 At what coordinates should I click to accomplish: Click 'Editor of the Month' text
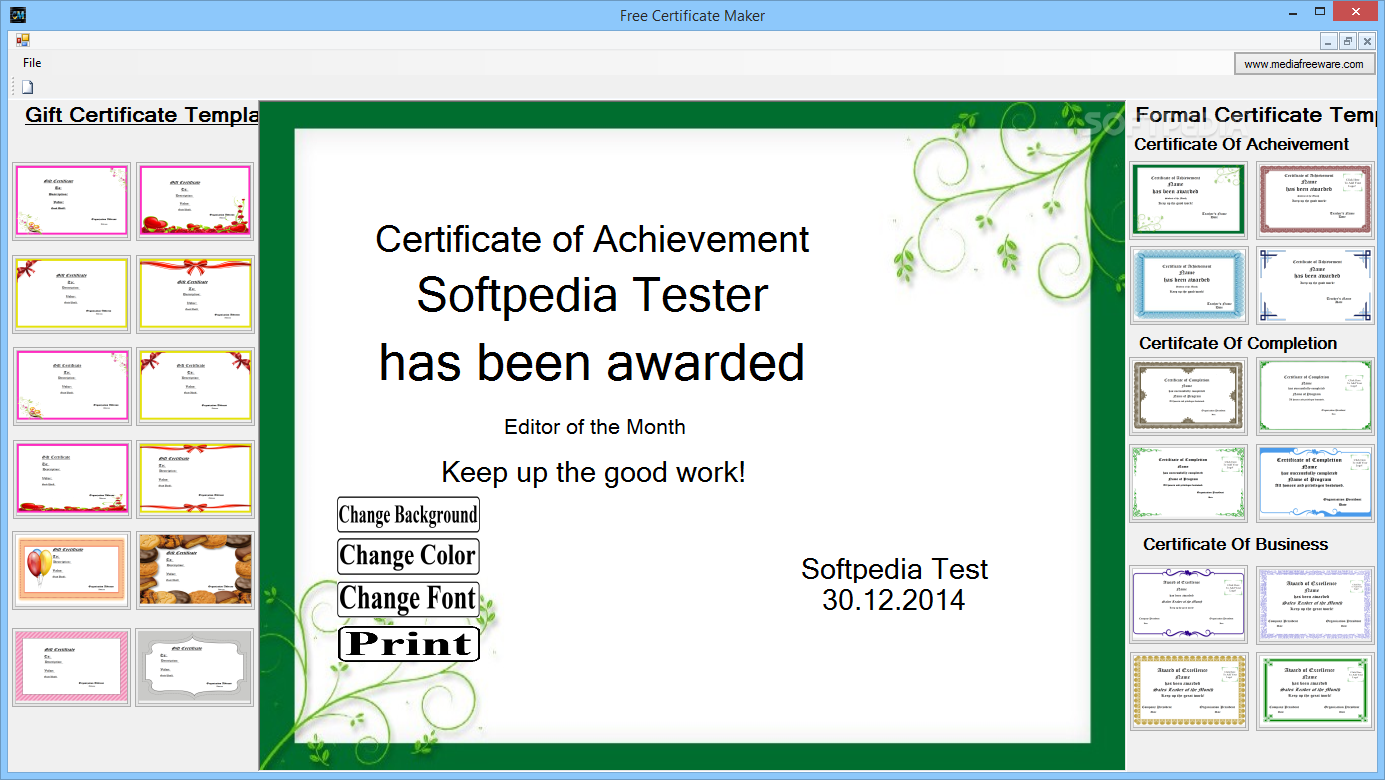[595, 427]
